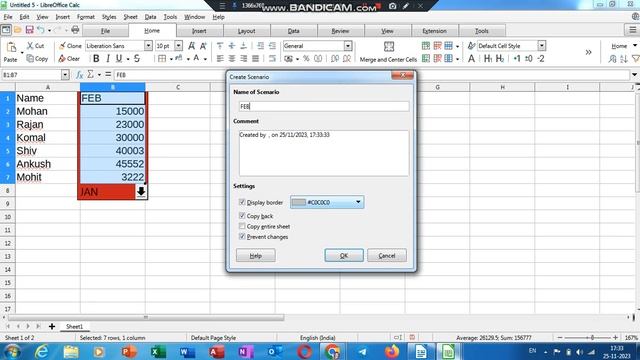The image size is (640, 360).
Task: Click Cancel in Create Scenario dialog
Action: point(387,256)
